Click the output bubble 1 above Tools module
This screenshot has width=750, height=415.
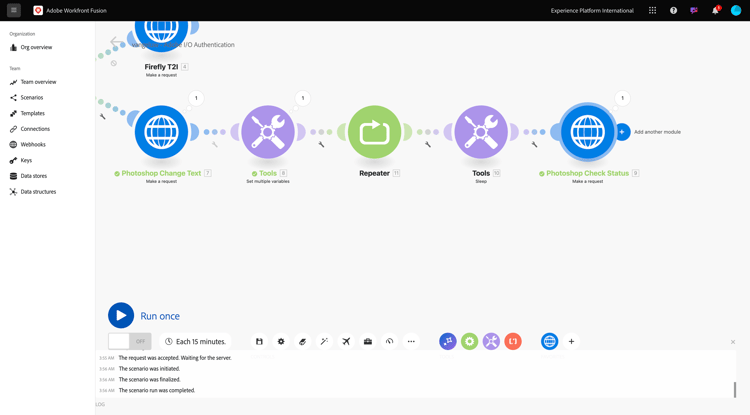pos(303,98)
